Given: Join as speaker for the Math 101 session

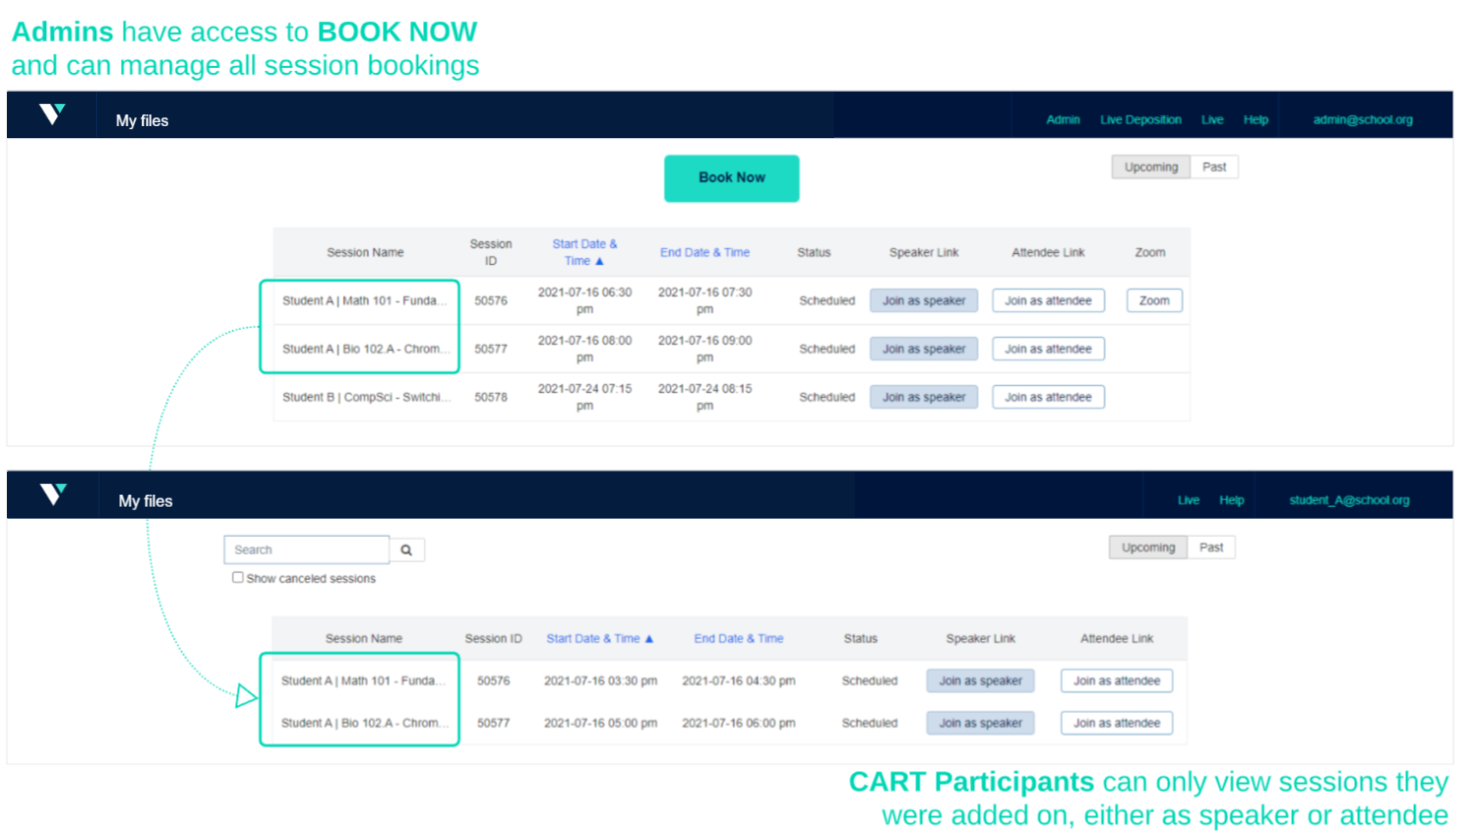Looking at the screenshot, I should point(923,300).
